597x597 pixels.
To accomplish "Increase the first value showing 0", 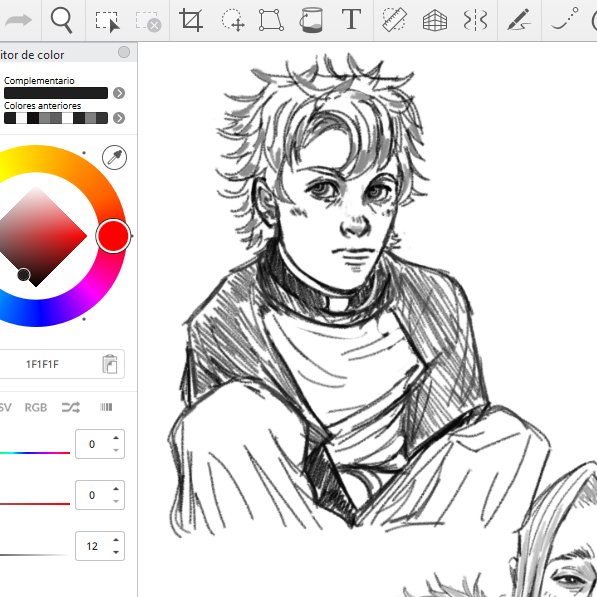I will [x=116, y=438].
